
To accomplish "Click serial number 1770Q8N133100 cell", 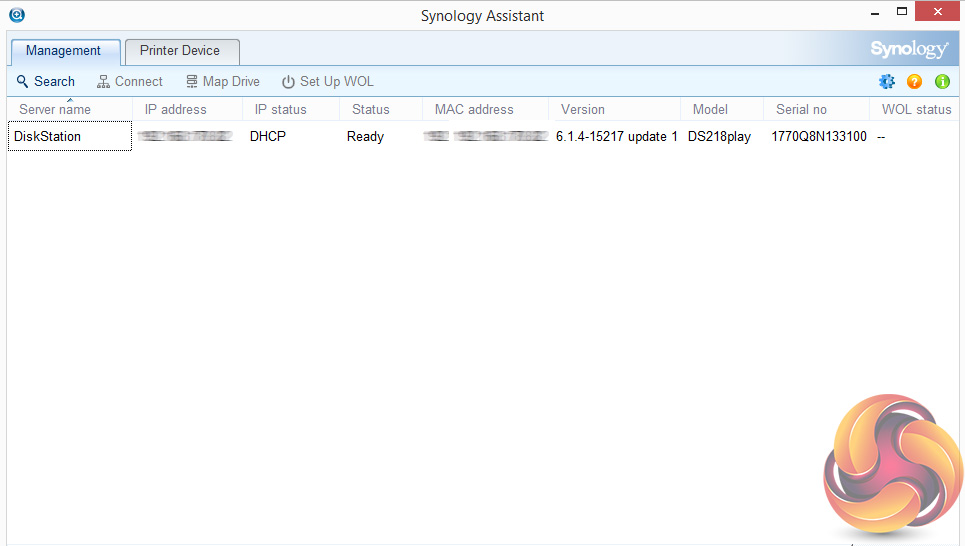I will pyautogui.click(x=819, y=136).
